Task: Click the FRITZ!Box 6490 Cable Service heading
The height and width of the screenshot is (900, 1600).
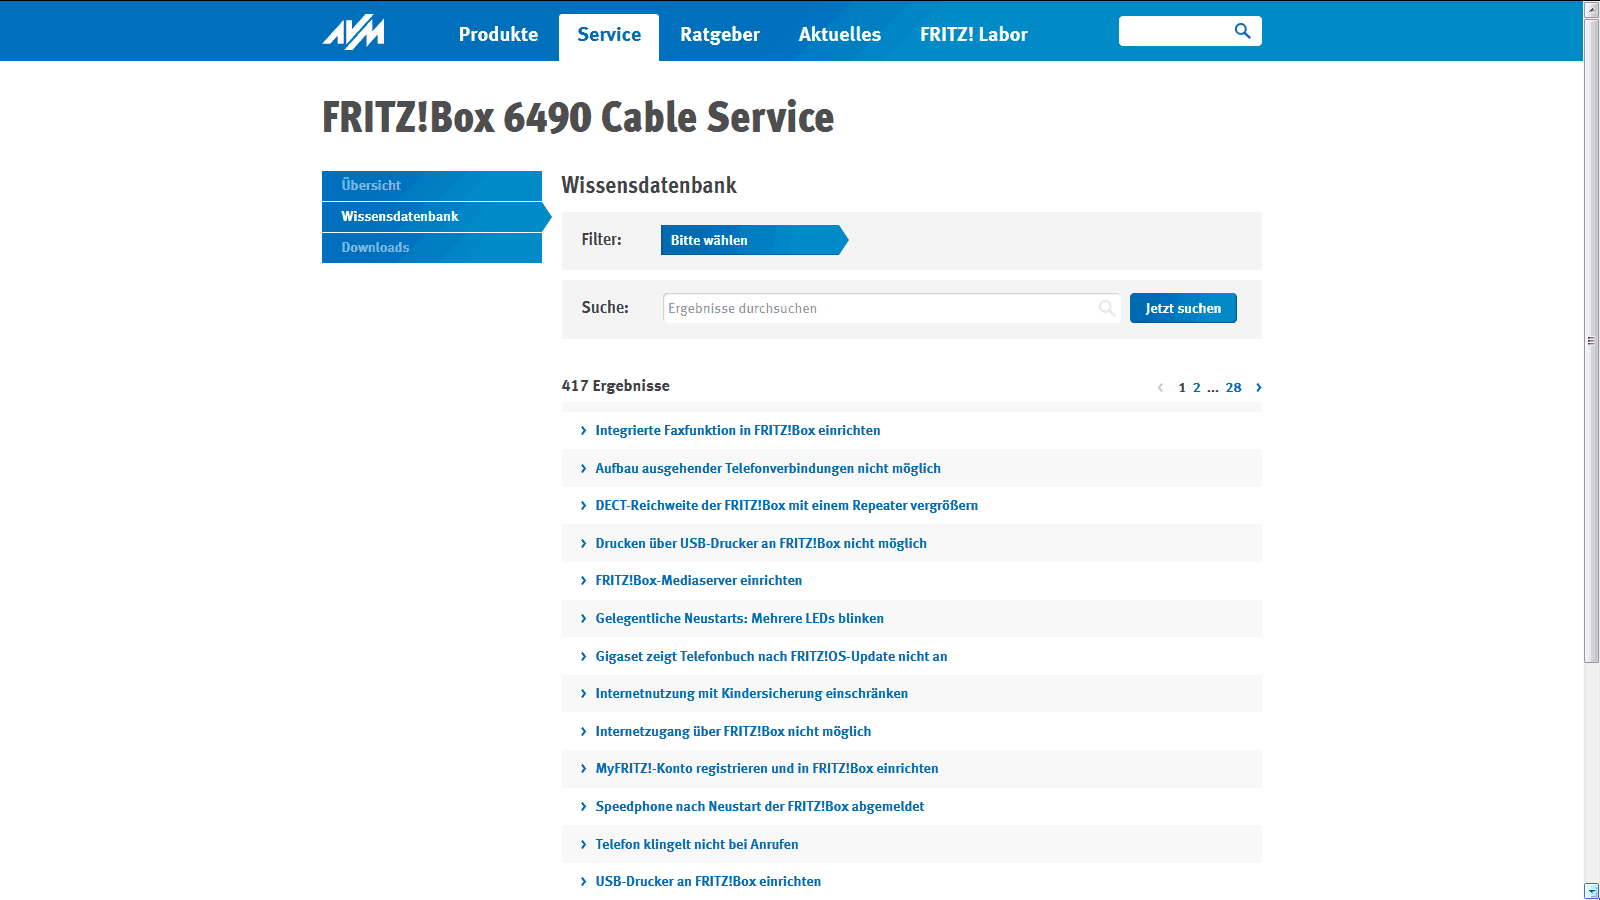Action: (578, 118)
